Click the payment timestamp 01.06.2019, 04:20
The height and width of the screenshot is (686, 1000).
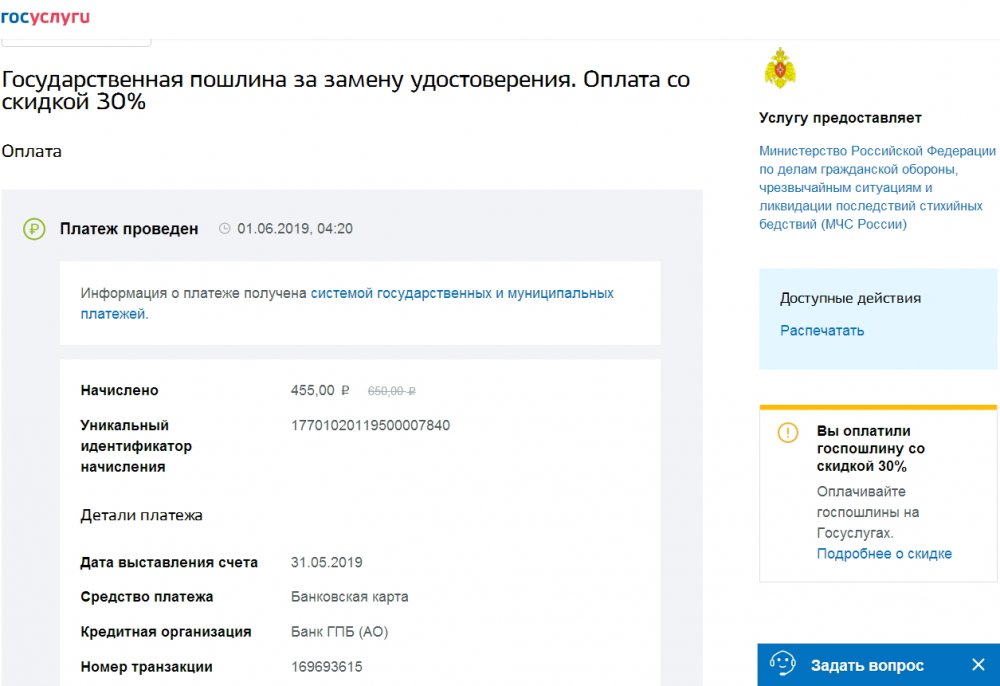[294, 229]
